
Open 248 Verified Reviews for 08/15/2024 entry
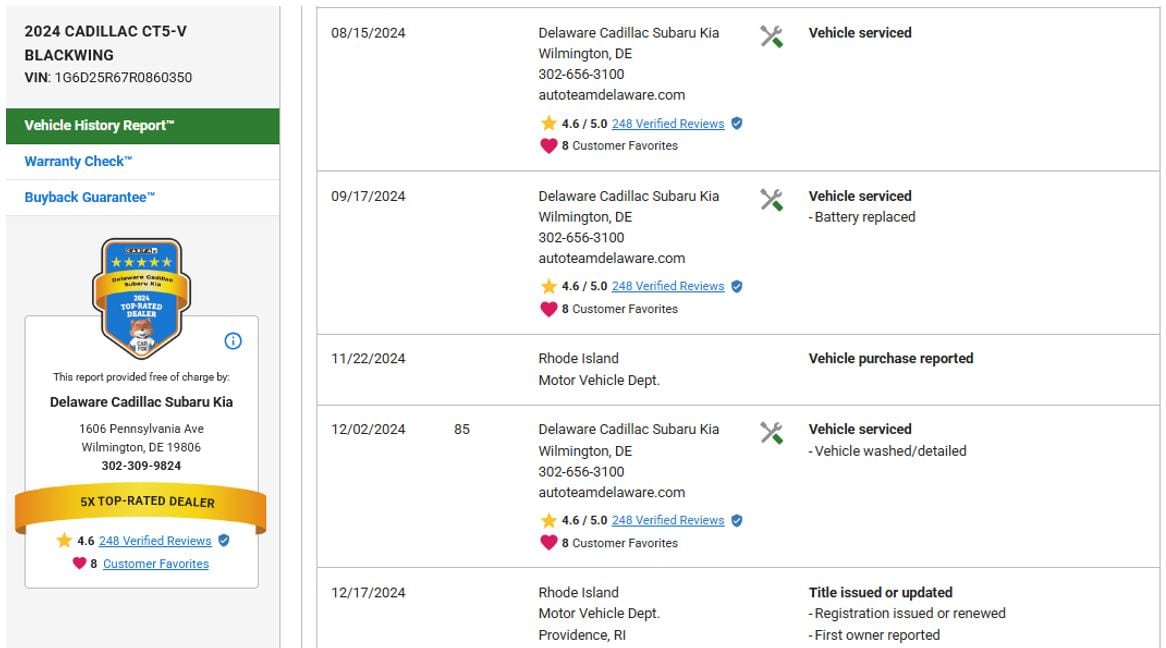click(x=668, y=124)
